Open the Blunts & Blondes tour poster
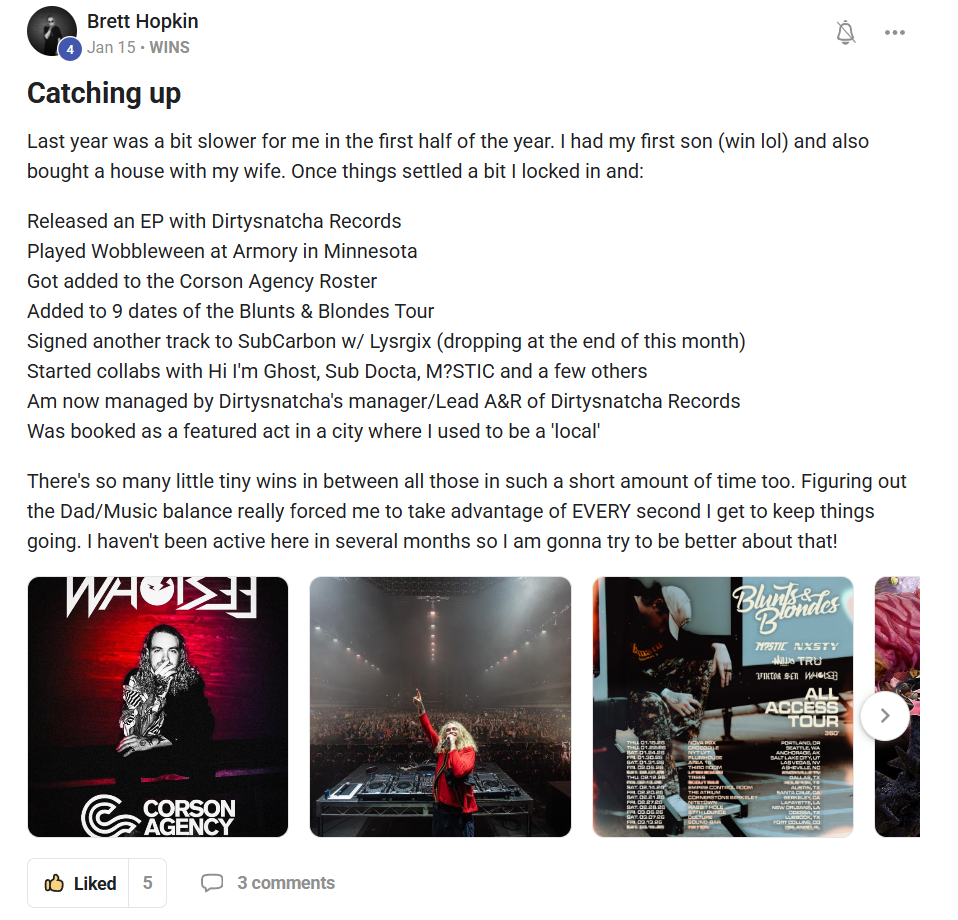 [723, 707]
